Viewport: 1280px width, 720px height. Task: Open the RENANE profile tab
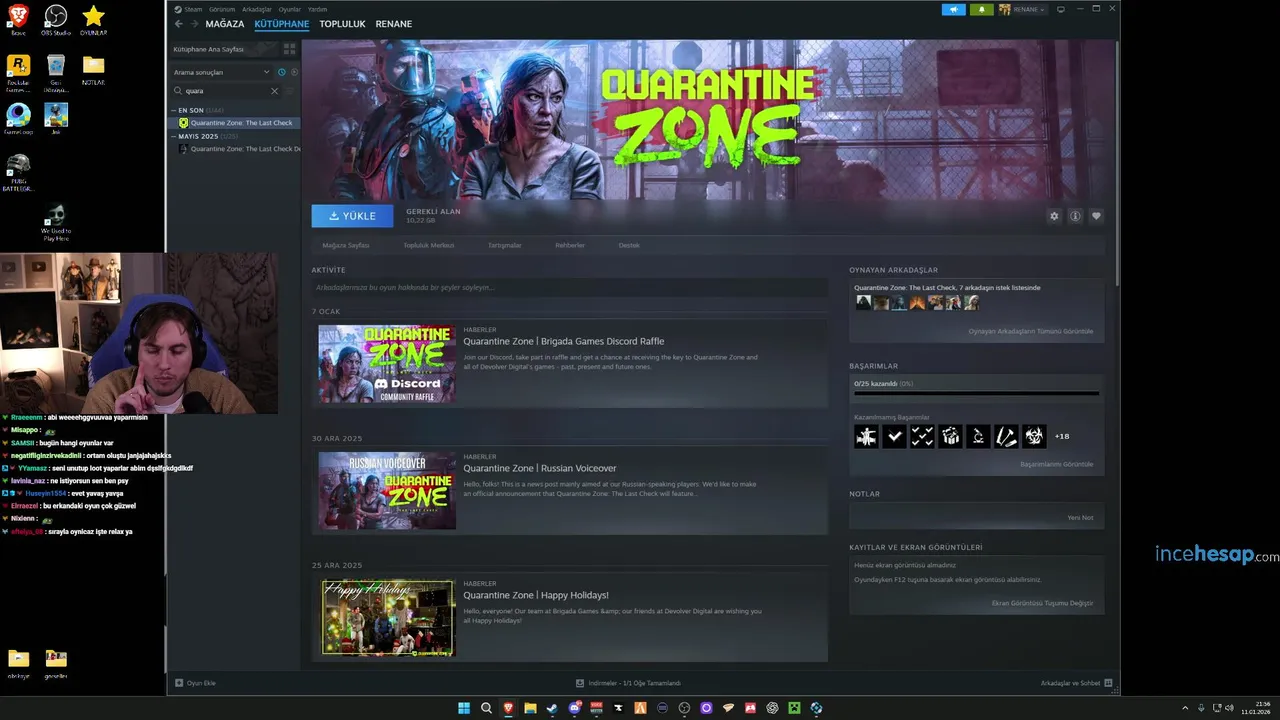[x=393, y=24]
